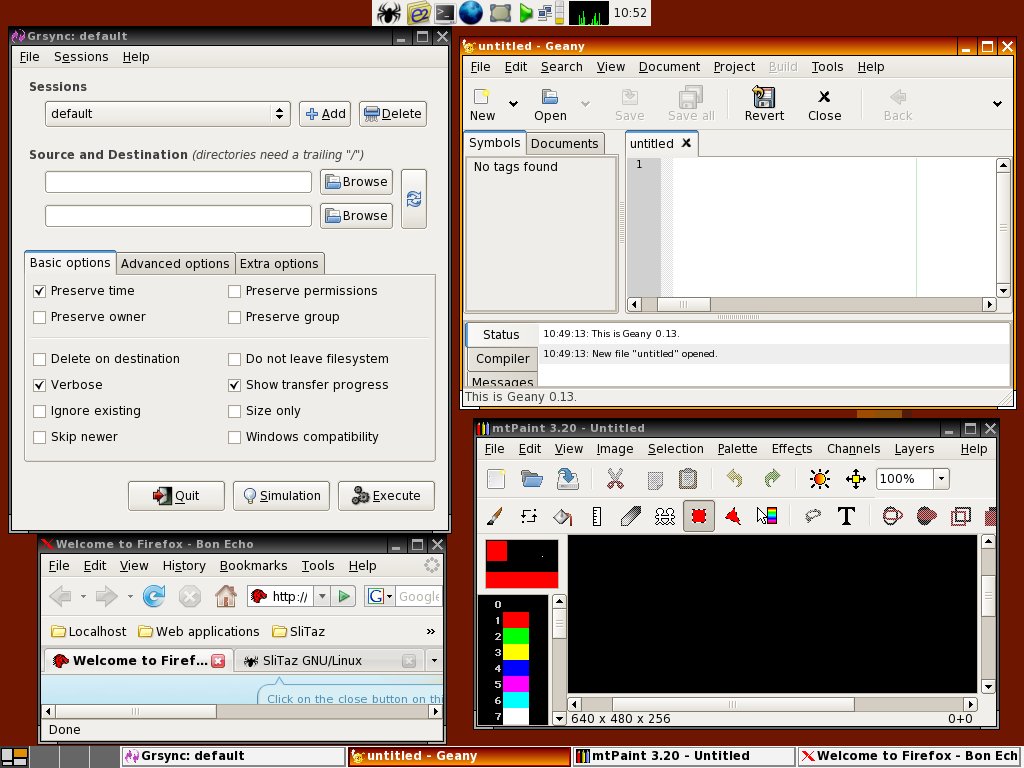Add a new Grsync session

click(325, 114)
